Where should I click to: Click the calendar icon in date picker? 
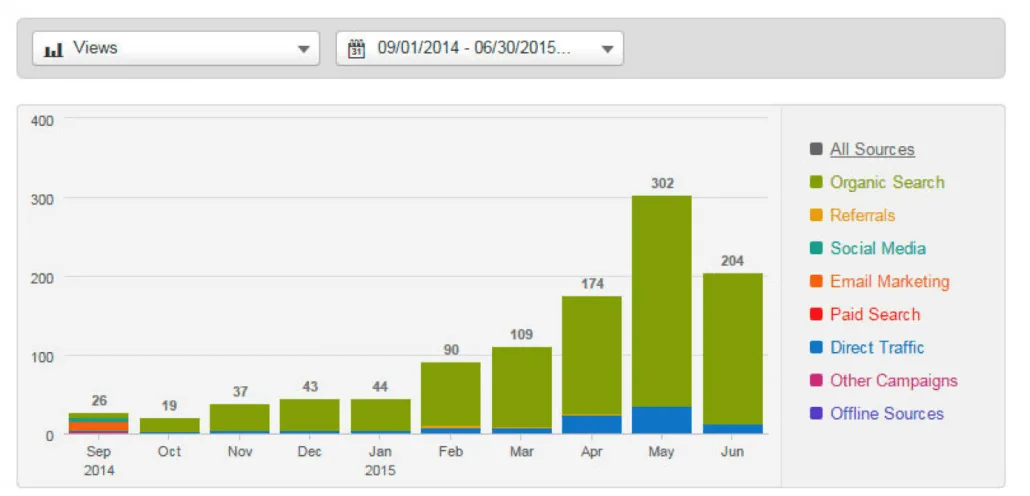tap(355, 48)
